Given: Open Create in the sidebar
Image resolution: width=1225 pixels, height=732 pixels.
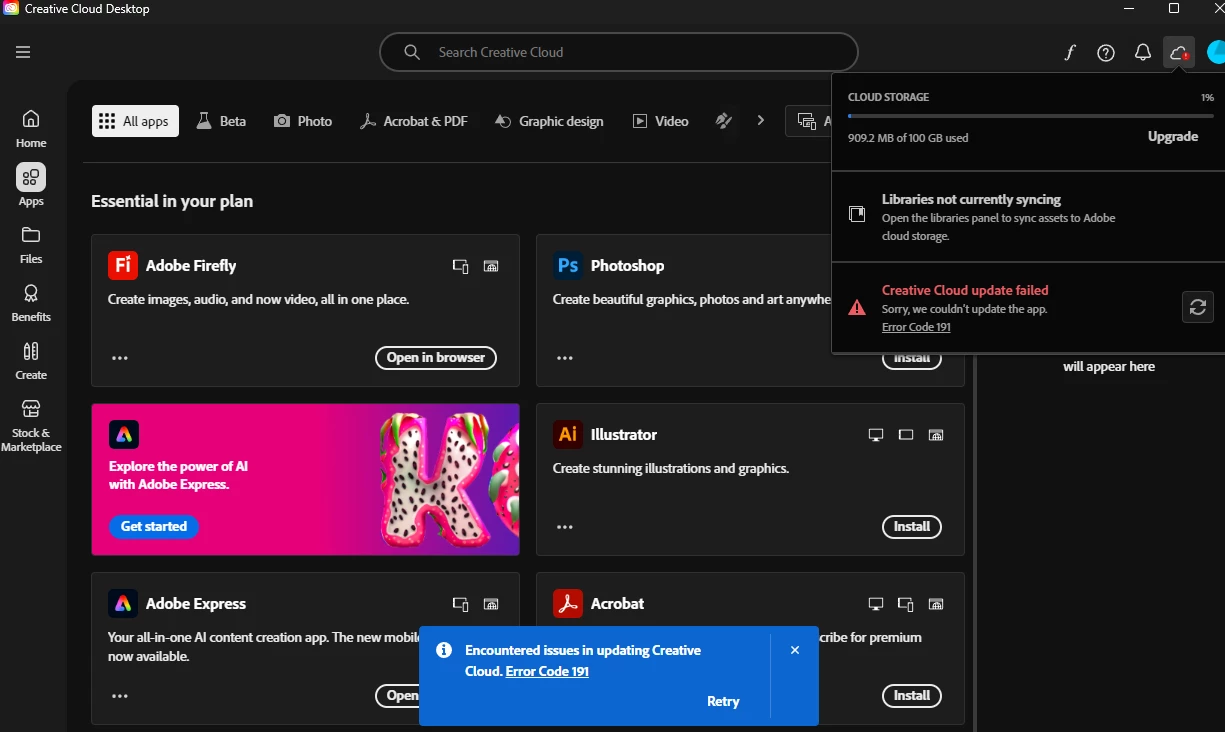Looking at the screenshot, I should (31, 360).
